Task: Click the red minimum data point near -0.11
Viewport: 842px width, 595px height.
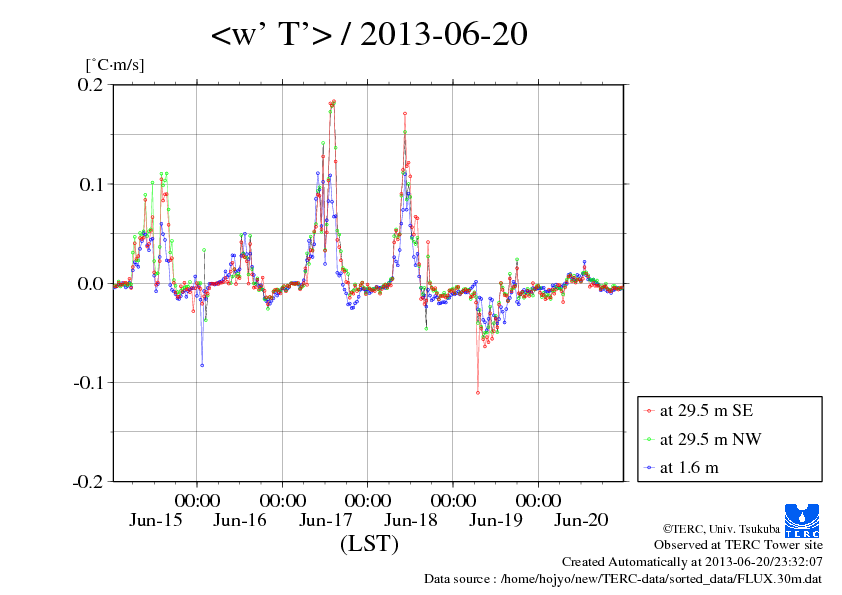Action: (478, 393)
